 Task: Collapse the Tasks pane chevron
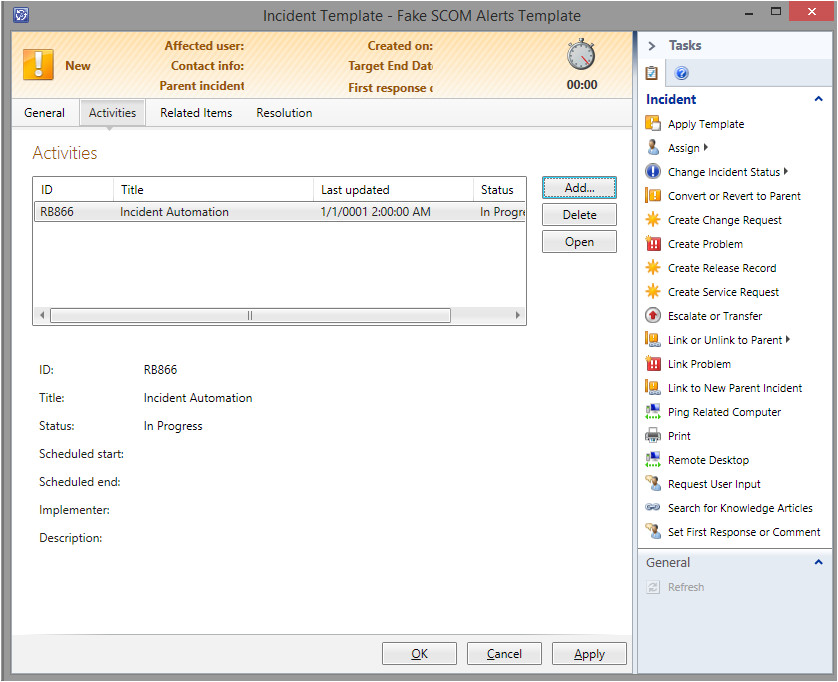[x=652, y=46]
